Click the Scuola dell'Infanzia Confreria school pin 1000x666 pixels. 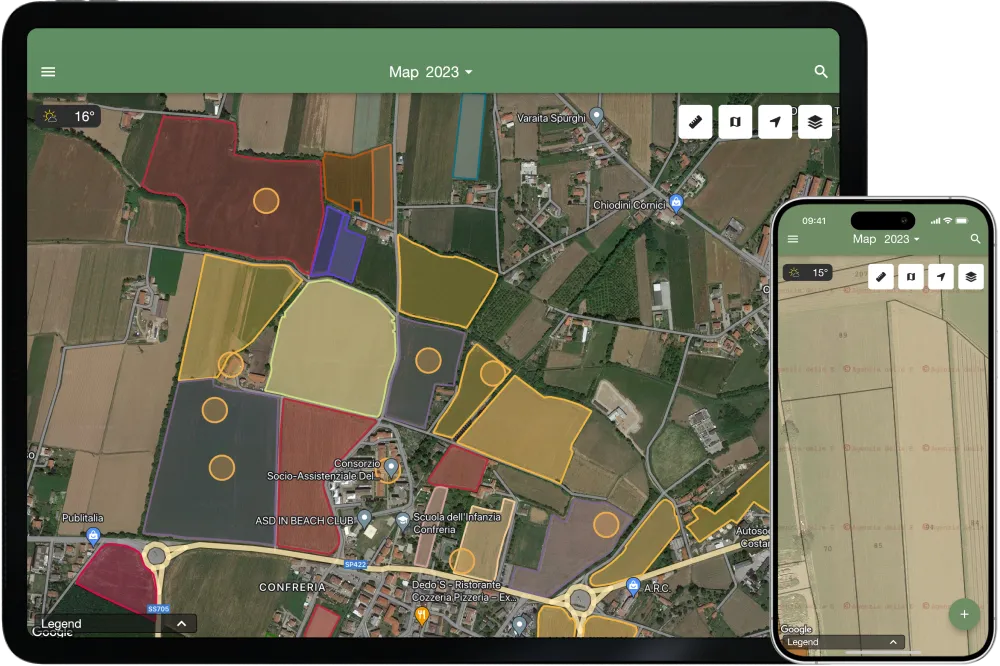402,521
